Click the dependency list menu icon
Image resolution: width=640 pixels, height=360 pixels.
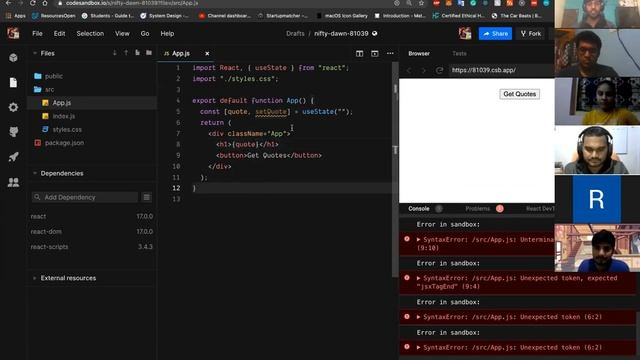(x=147, y=197)
